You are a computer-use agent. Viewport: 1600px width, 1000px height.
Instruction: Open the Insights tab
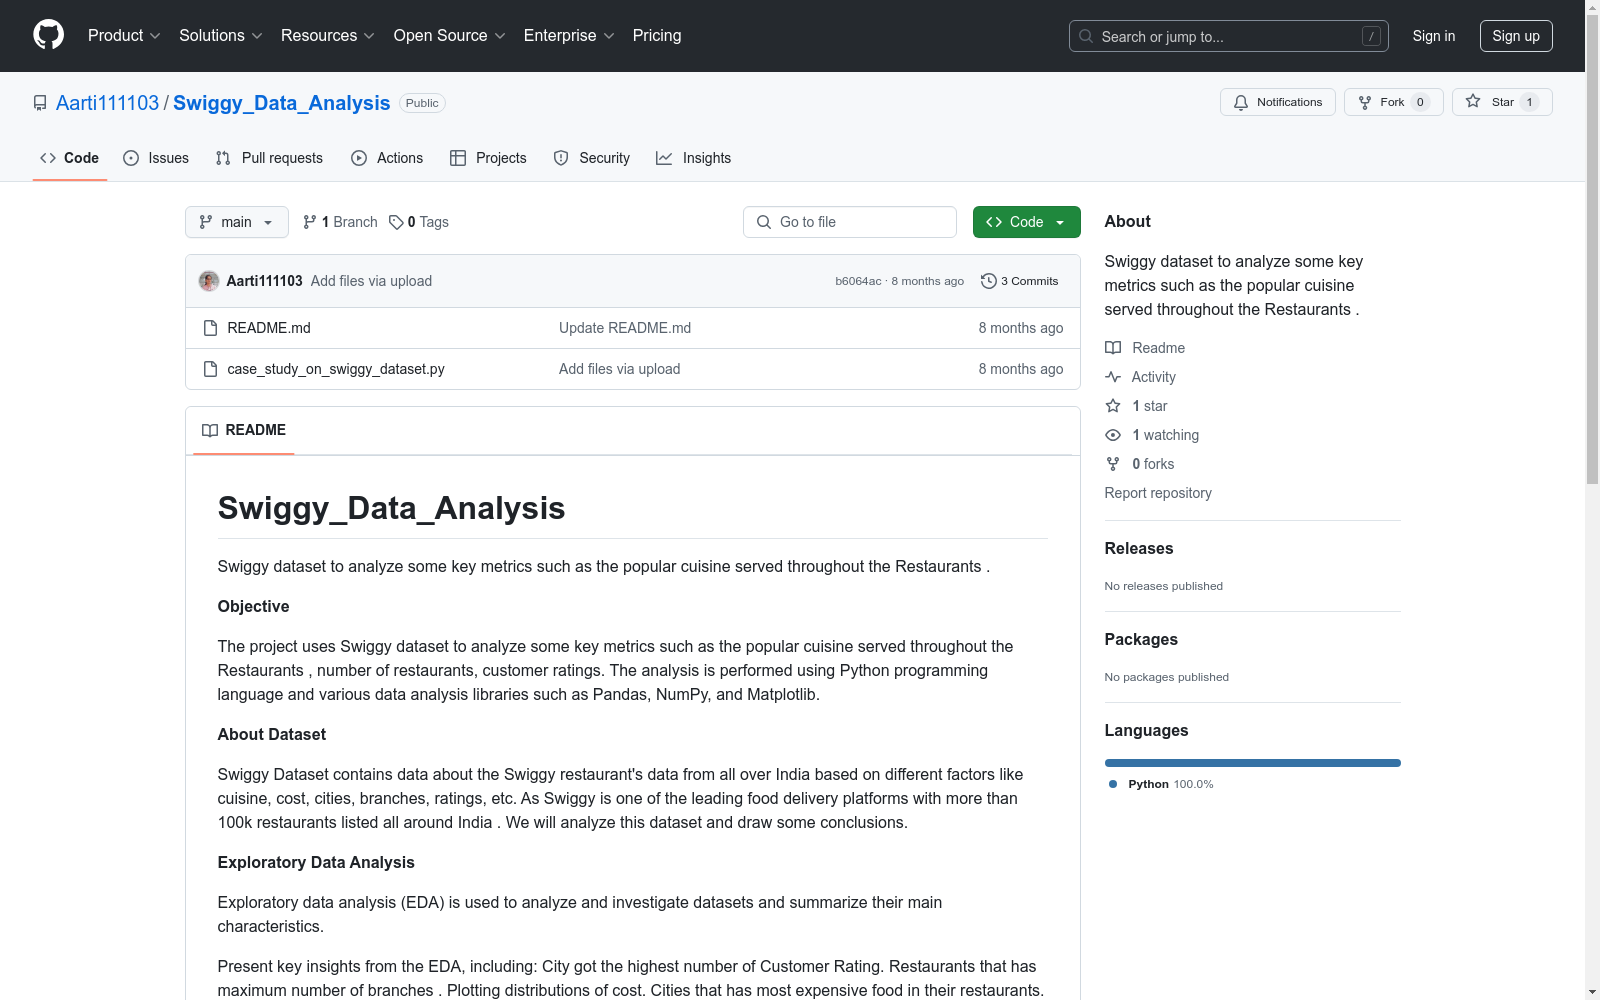(694, 158)
